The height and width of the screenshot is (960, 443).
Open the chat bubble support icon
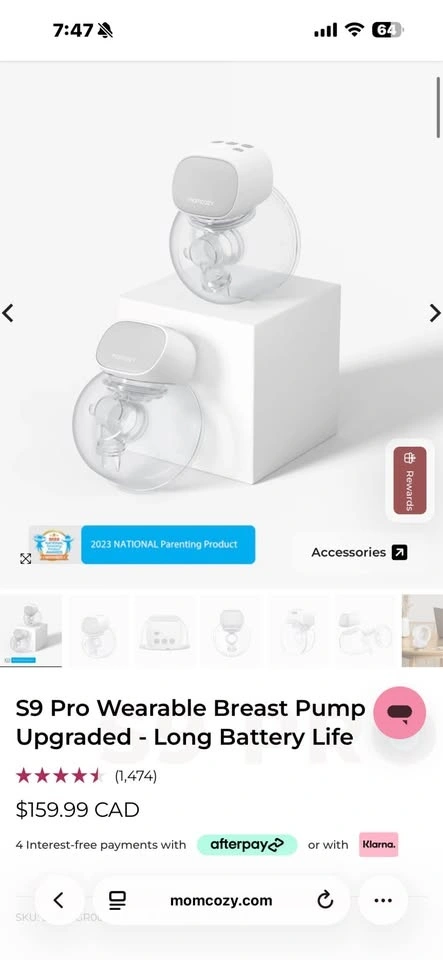tap(400, 713)
